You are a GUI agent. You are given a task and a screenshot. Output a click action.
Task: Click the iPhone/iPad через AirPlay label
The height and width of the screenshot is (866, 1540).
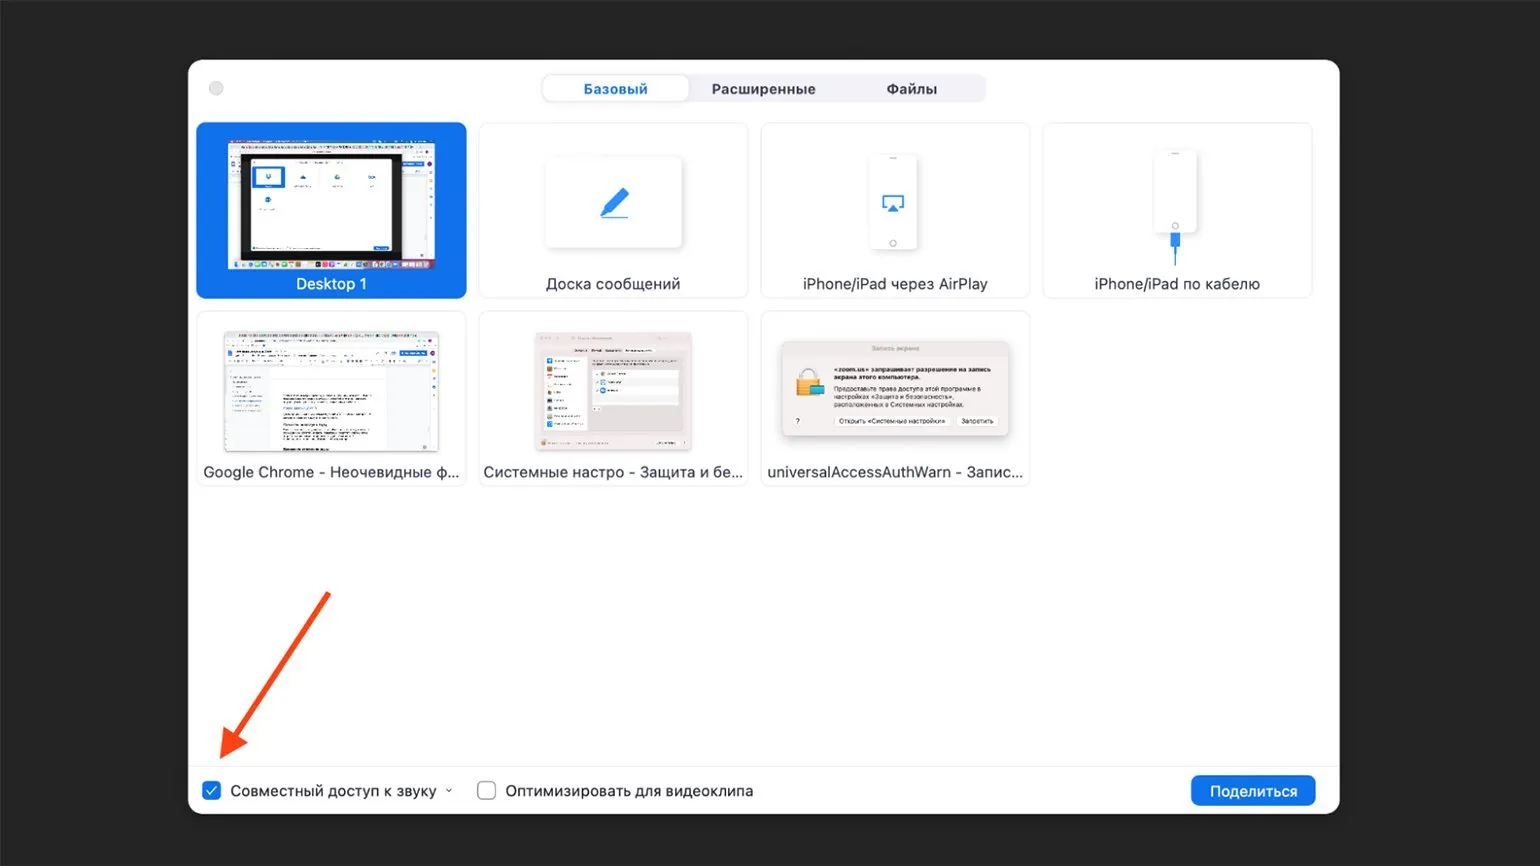tap(895, 284)
